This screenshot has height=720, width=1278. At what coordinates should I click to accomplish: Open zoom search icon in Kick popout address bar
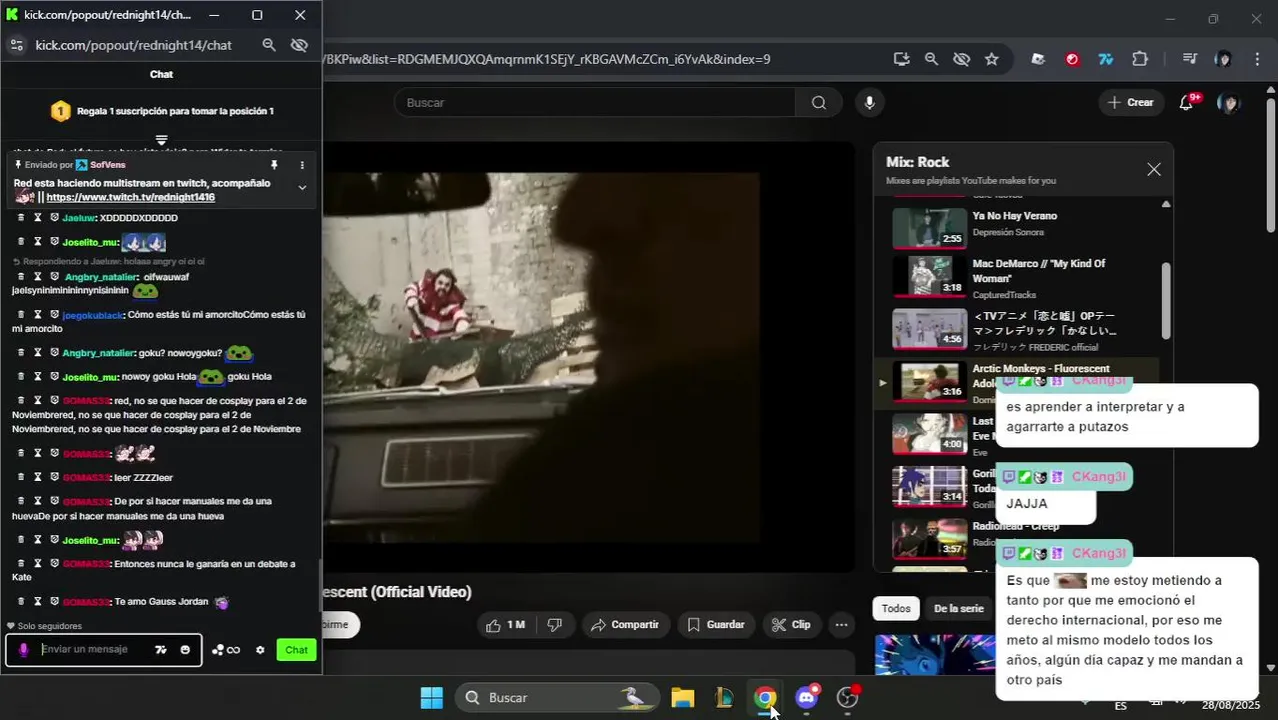coord(269,45)
